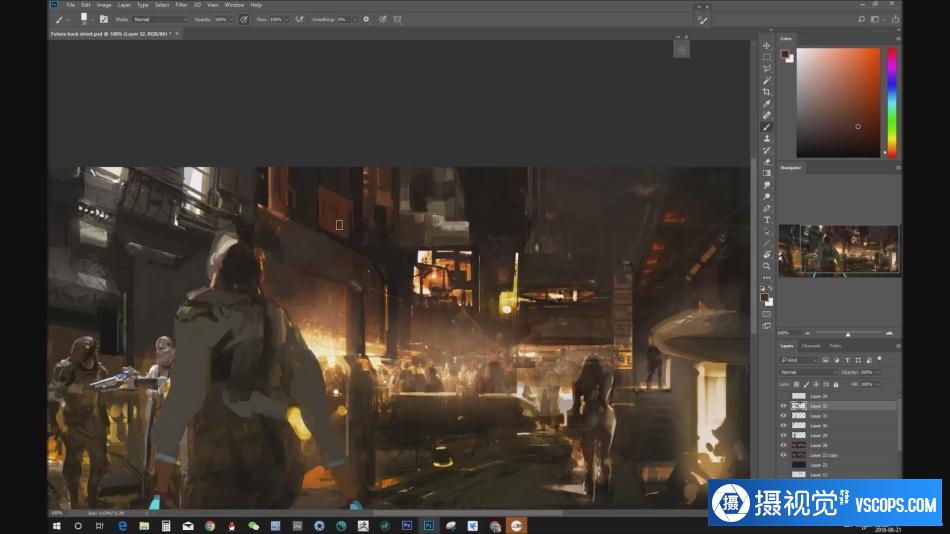This screenshot has width=950, height=534.
Task: Click the Search icon in top bar
Action: 861,19
